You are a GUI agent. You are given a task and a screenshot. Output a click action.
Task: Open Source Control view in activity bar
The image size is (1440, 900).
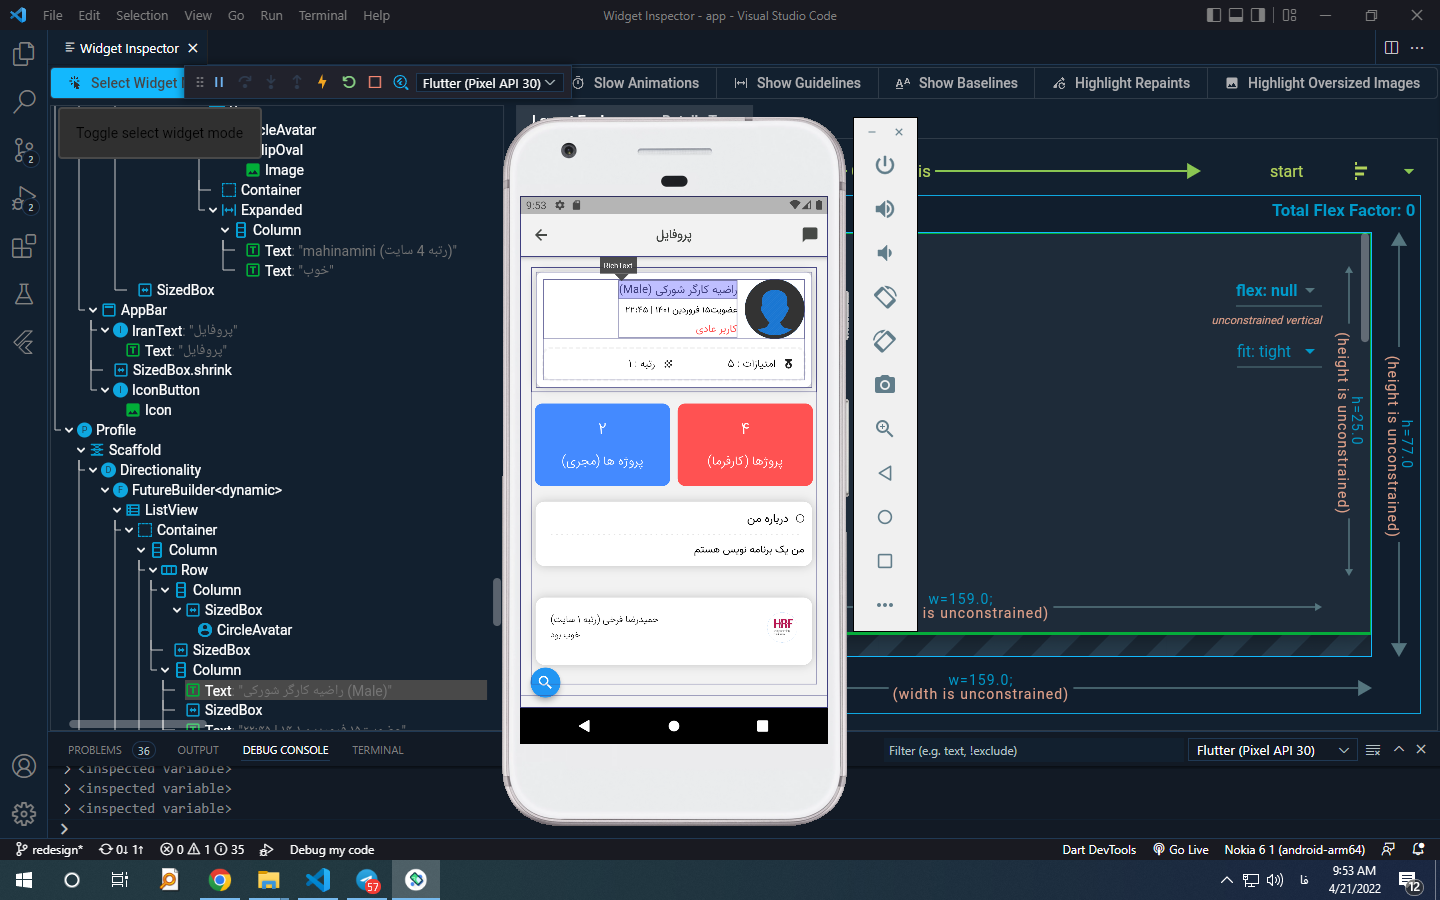click(x=24, y=150)
